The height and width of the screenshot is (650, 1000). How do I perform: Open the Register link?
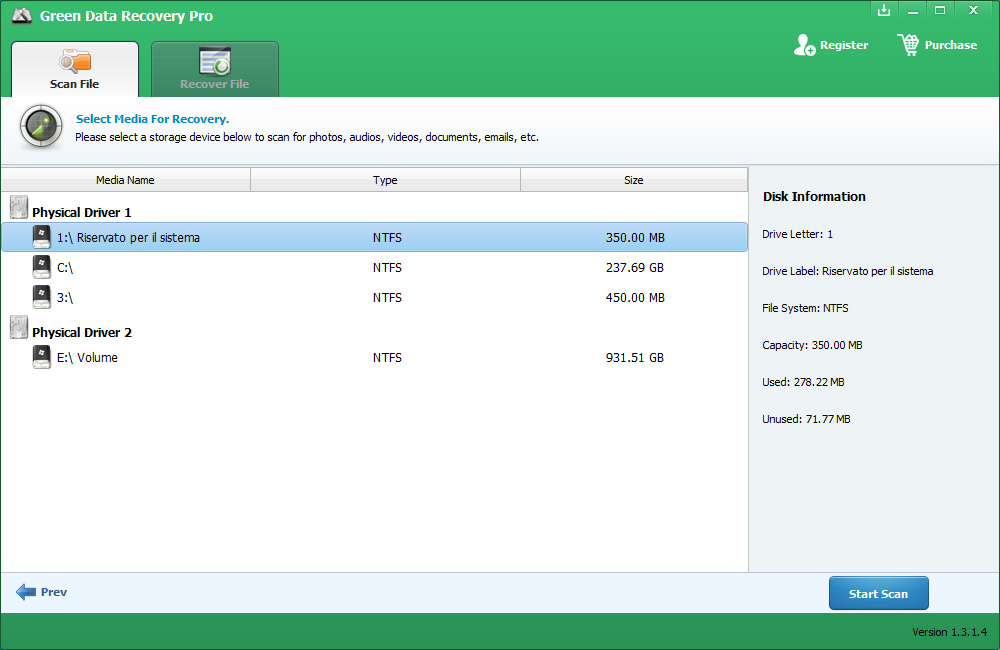(843, 45)
